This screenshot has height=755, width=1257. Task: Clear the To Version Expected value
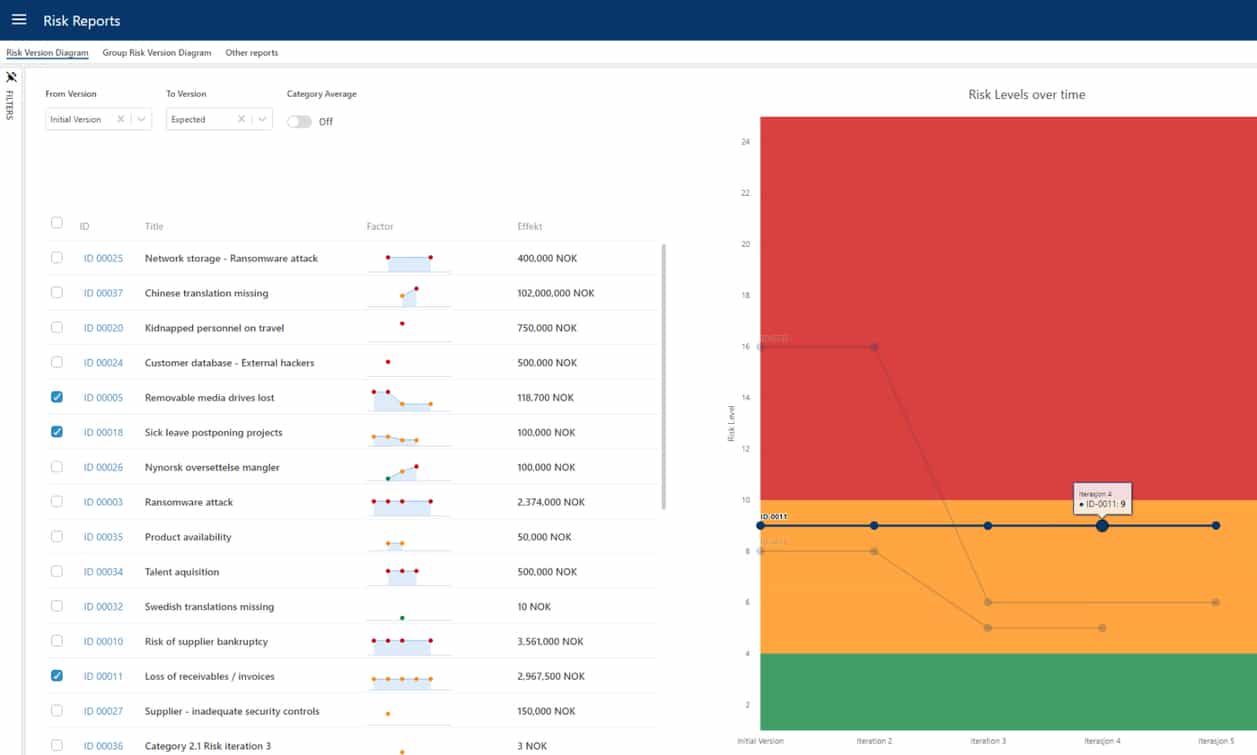tap(241, 119)
